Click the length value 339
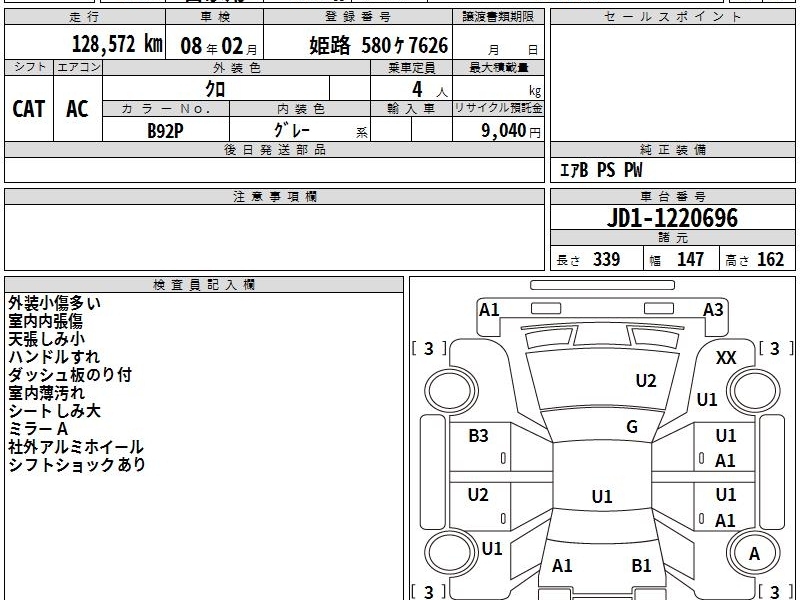Image resolution: width=800 pixels, height=600 pixels. (x=607, y=259)
